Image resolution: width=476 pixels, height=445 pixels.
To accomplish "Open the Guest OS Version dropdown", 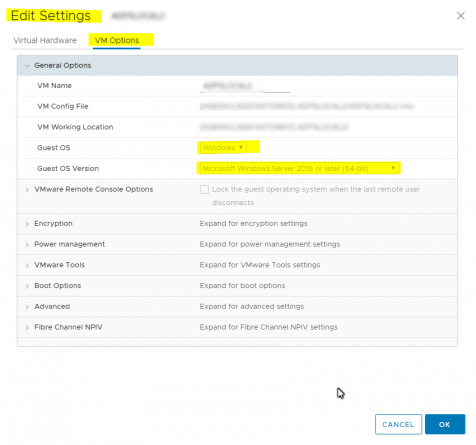I will 299,168.
